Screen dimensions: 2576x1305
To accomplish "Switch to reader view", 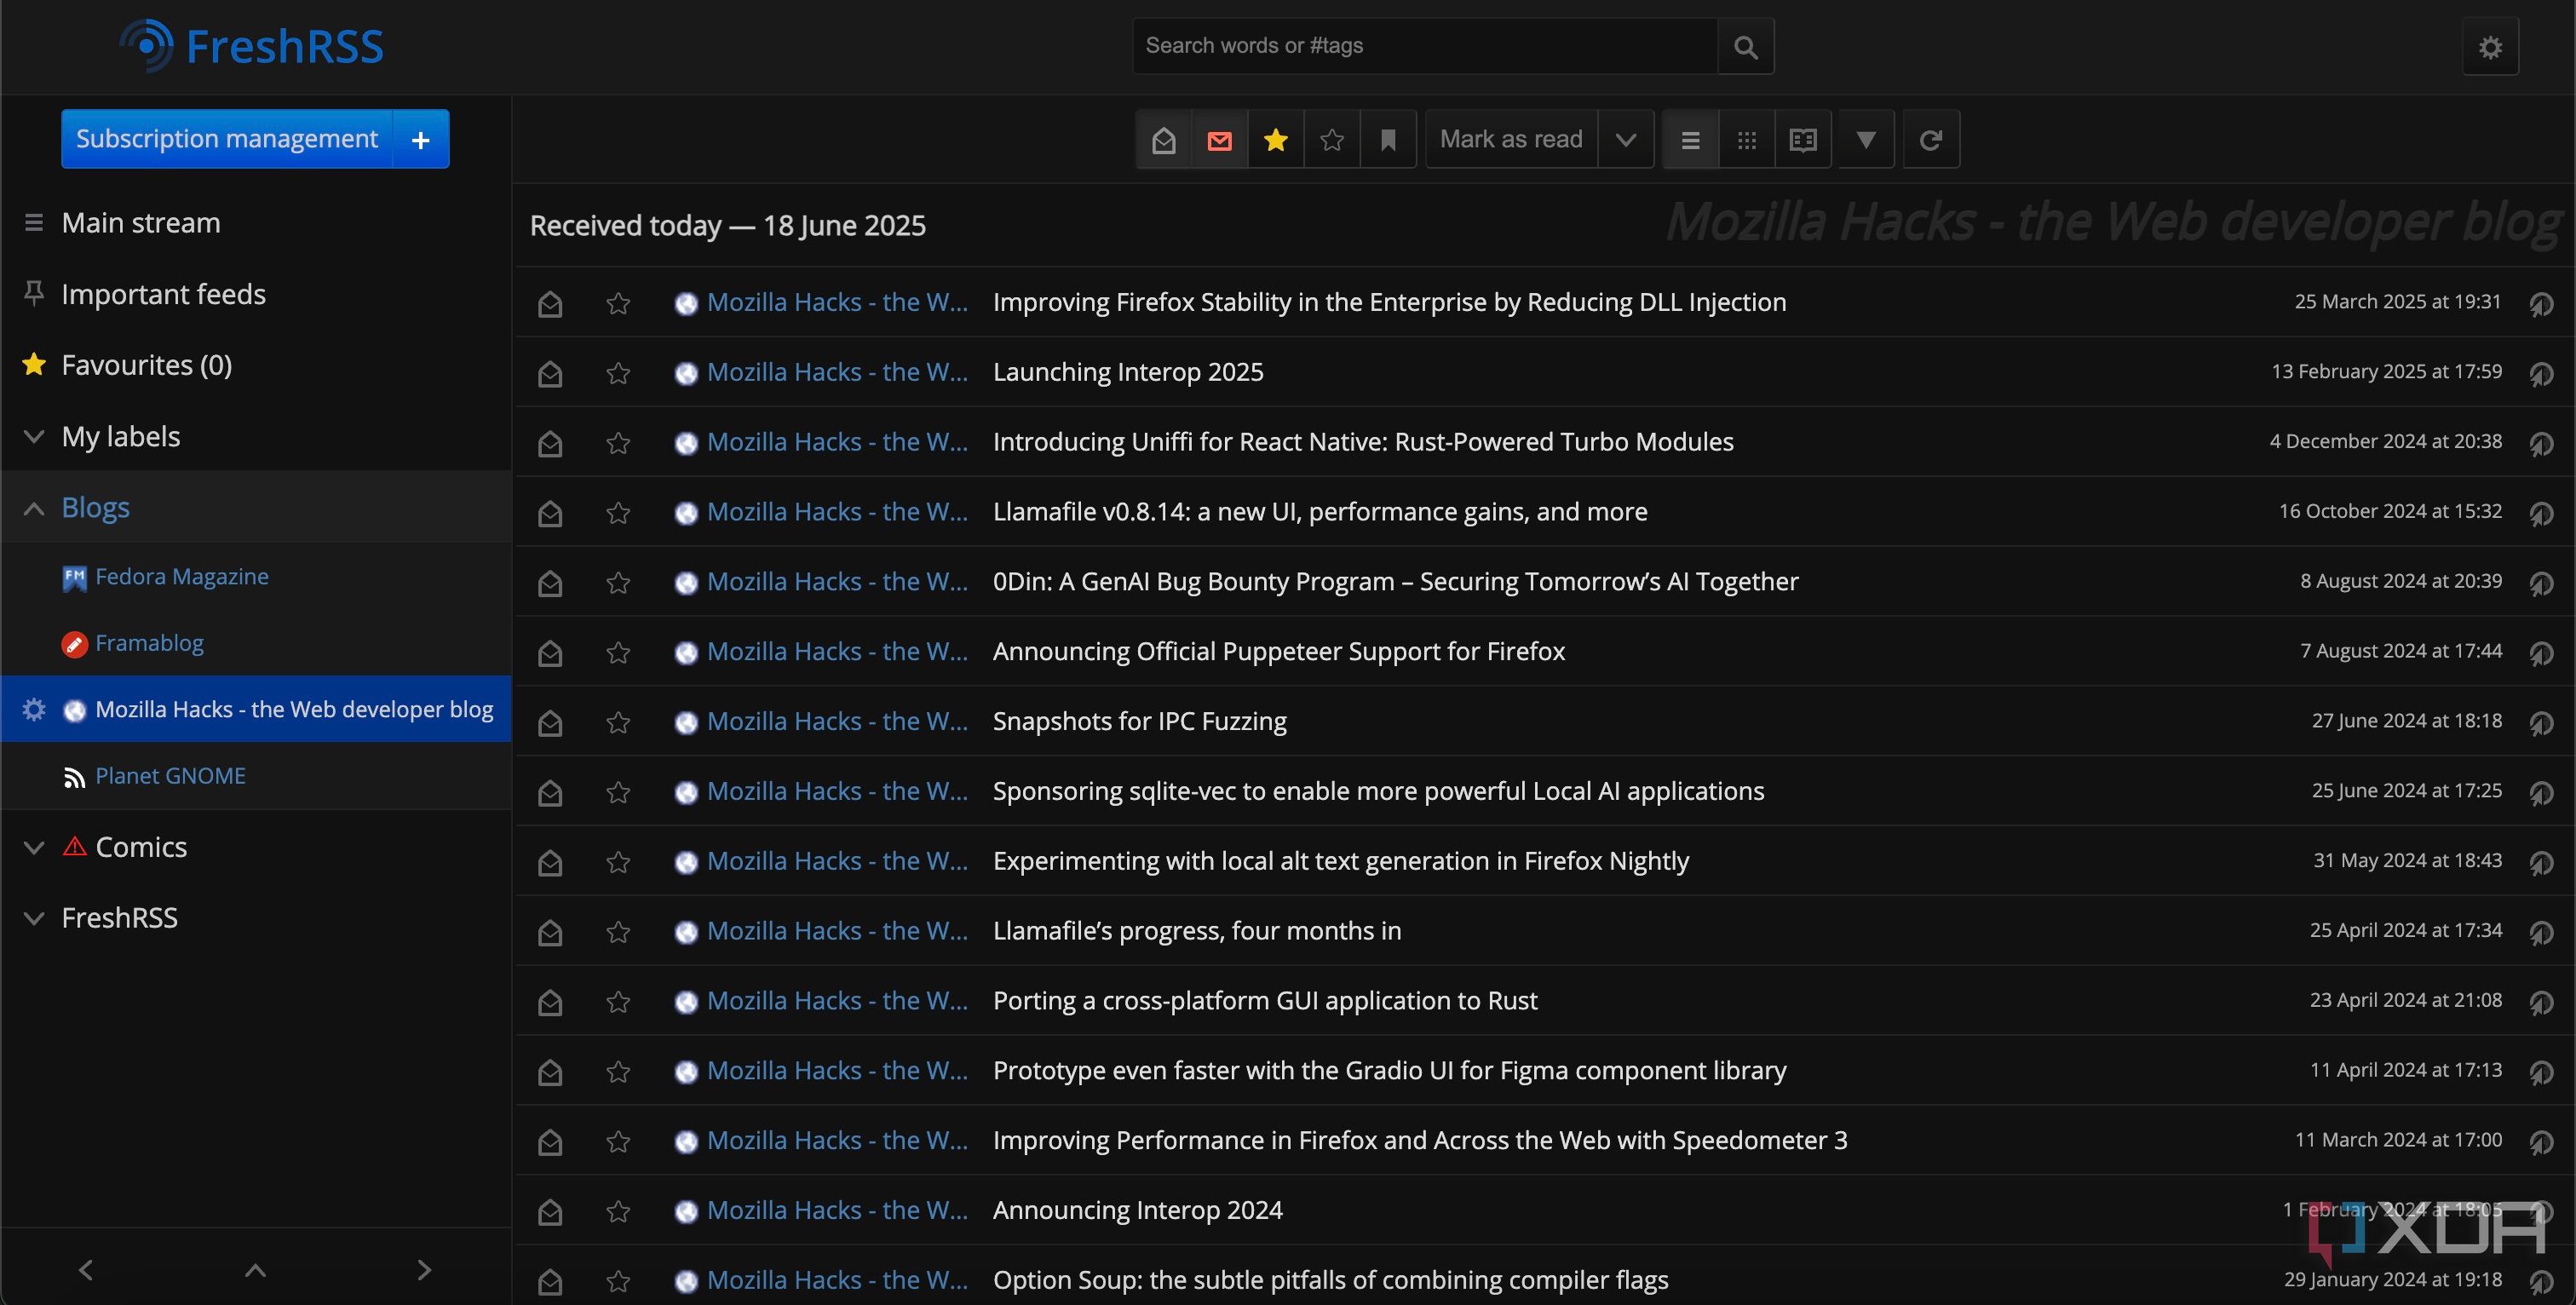I will point(1803,140).
